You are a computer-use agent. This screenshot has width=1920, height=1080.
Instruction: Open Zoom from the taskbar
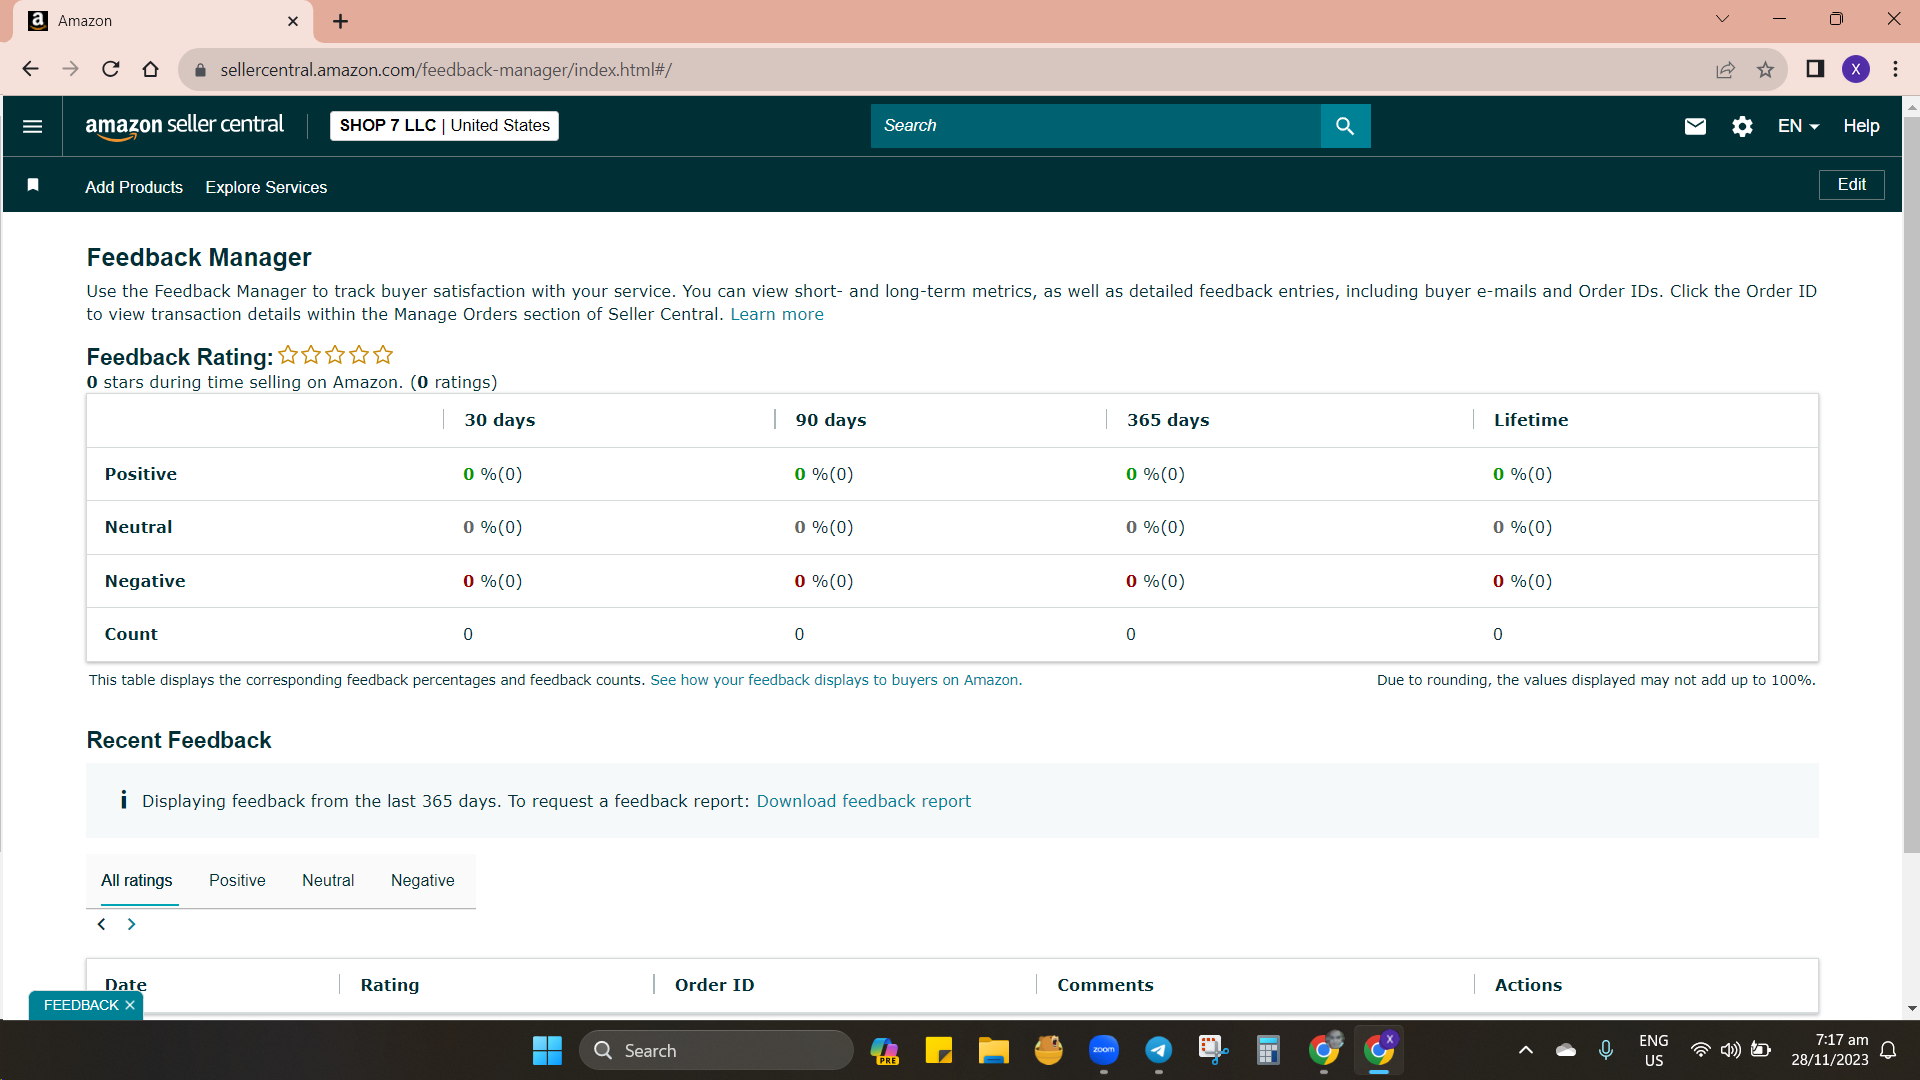tap(1104, 1050)
